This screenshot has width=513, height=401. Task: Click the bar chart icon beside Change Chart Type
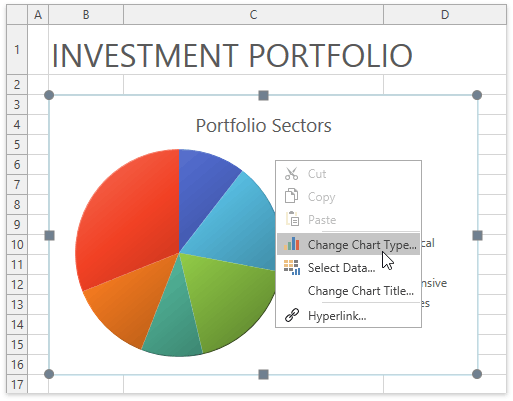tap(292, 244)
